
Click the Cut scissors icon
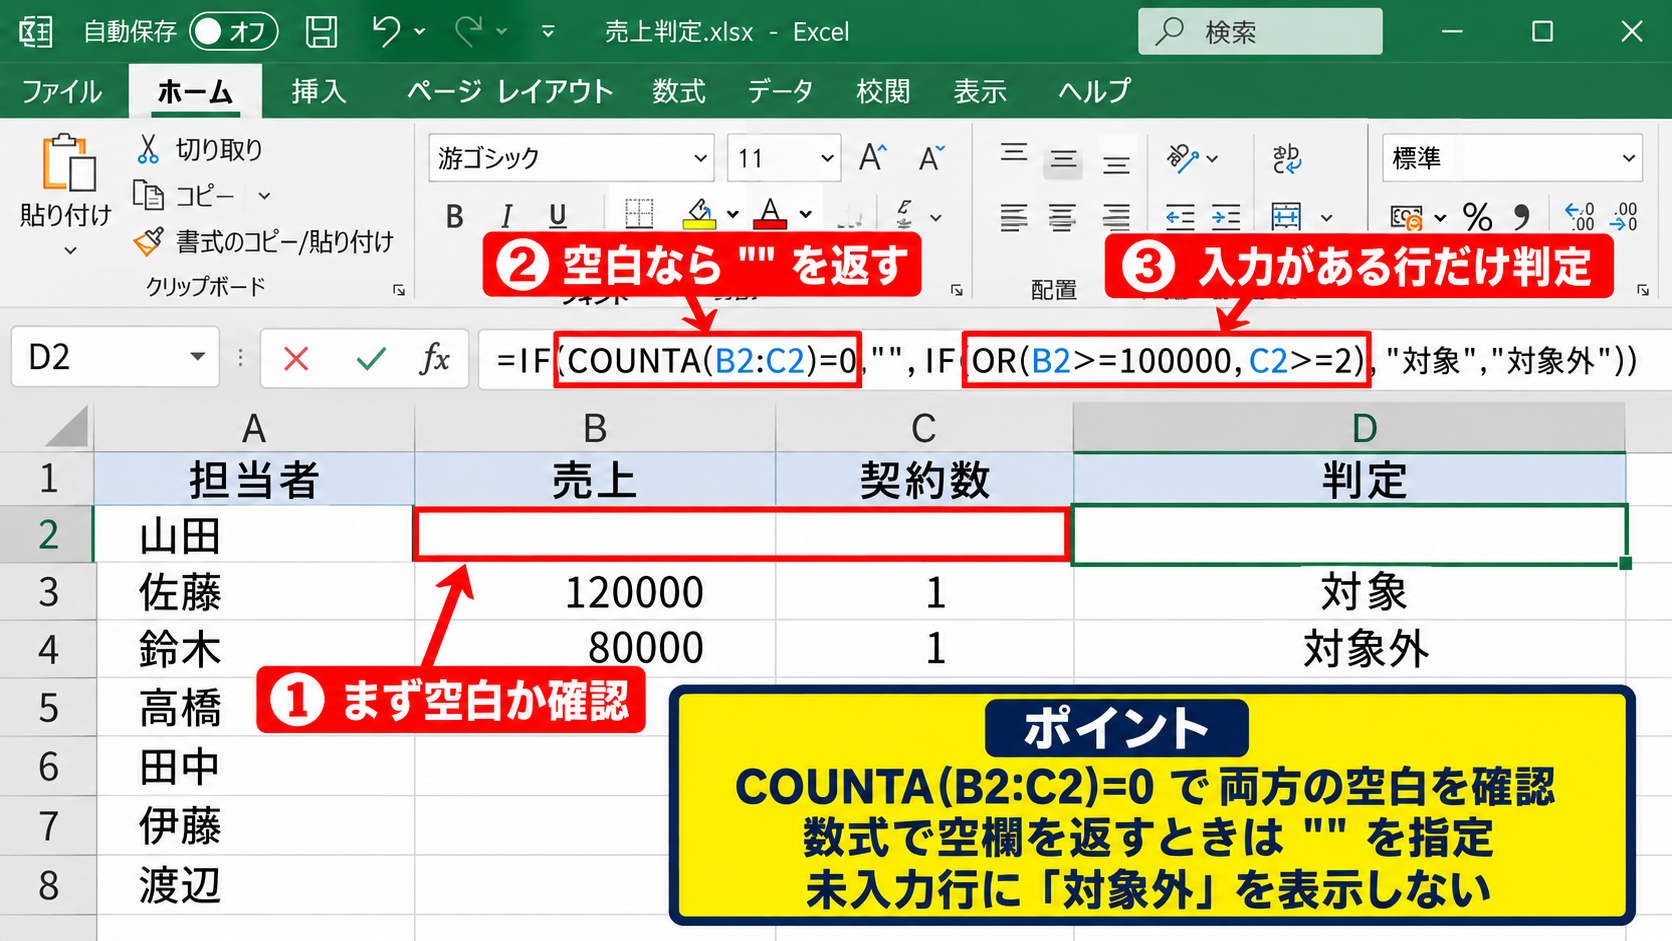pyautogui.click(x=148, y=149)
